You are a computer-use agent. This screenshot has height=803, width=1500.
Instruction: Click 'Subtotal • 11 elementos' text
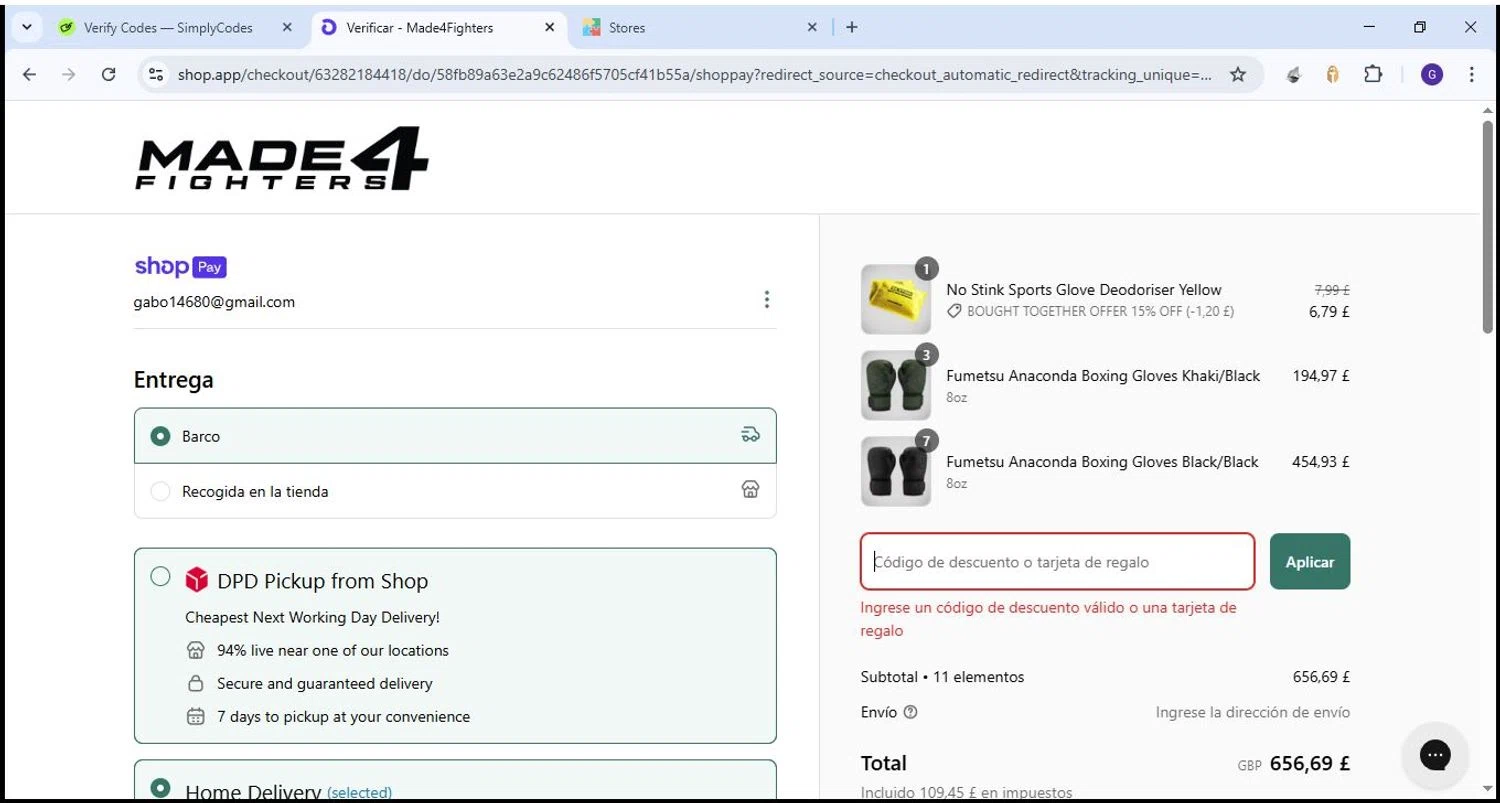pos(942,677)
